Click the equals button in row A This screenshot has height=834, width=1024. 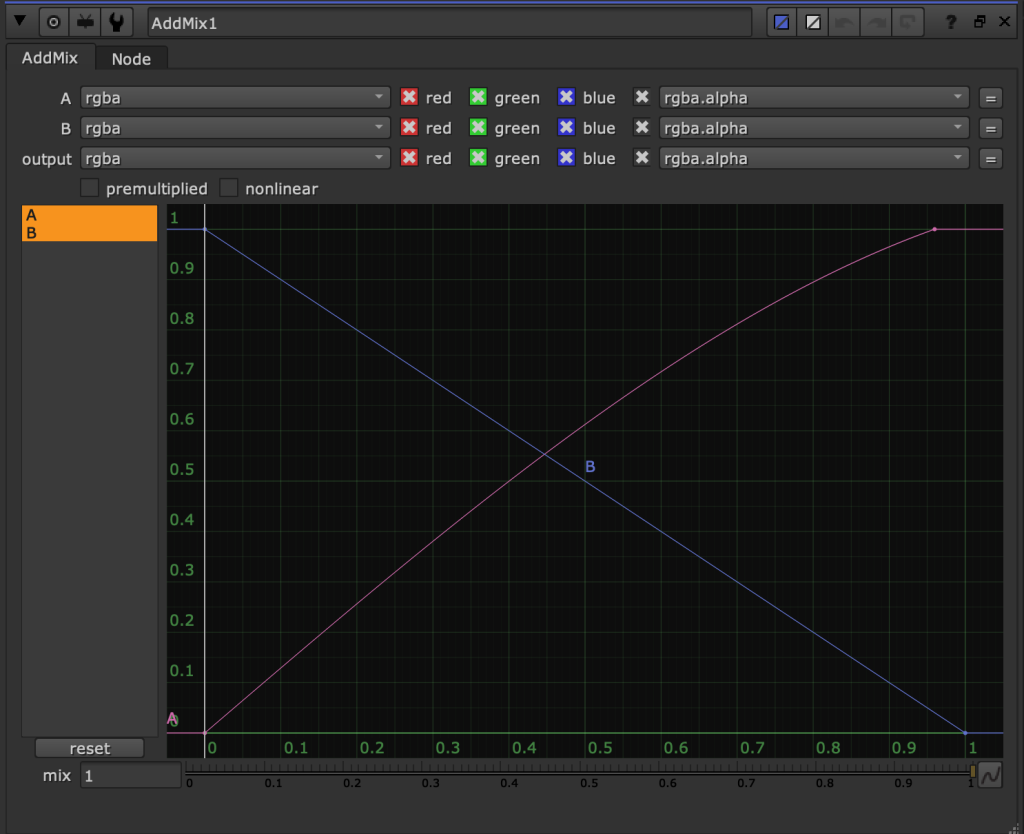pos(991,99)
